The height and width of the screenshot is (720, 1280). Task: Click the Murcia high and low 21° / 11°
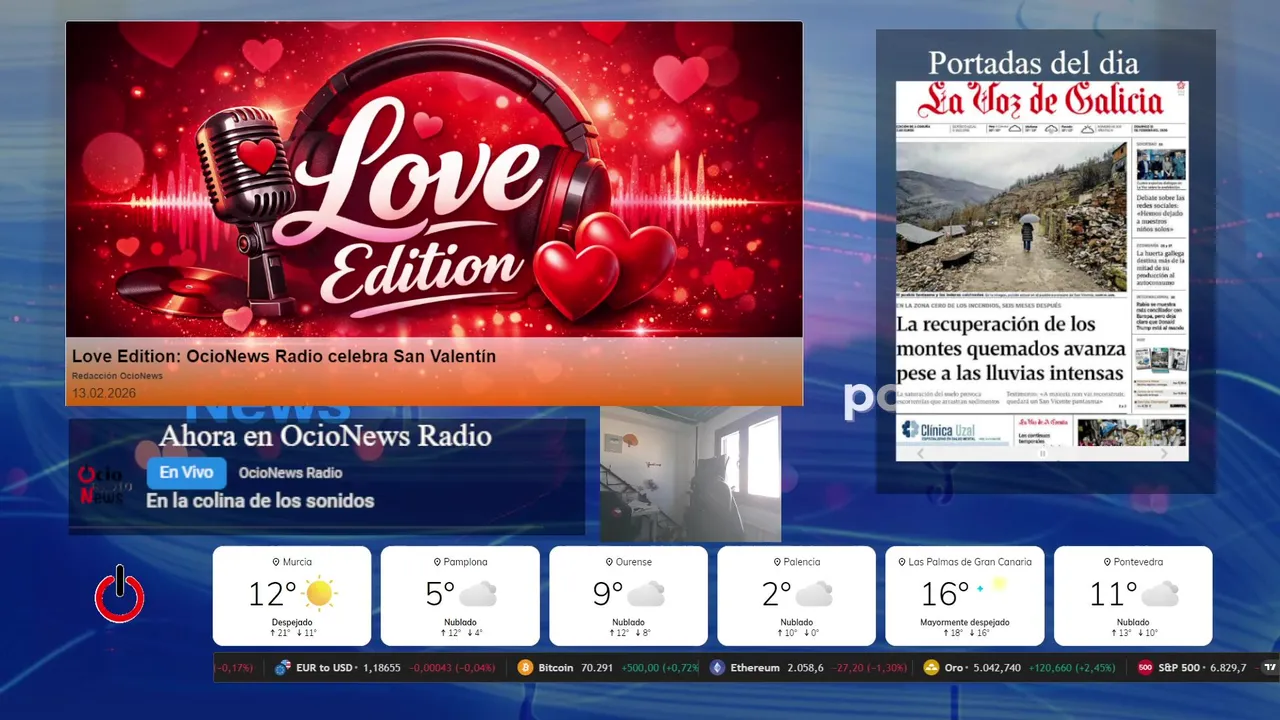292,633
